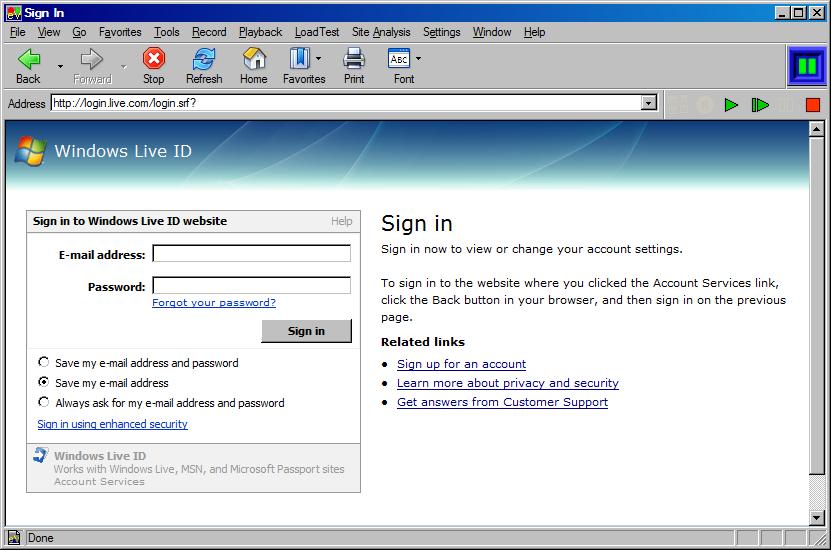The image size is (831, 550).
Task: Open Forgot your password link
Action: click(214, 303)
